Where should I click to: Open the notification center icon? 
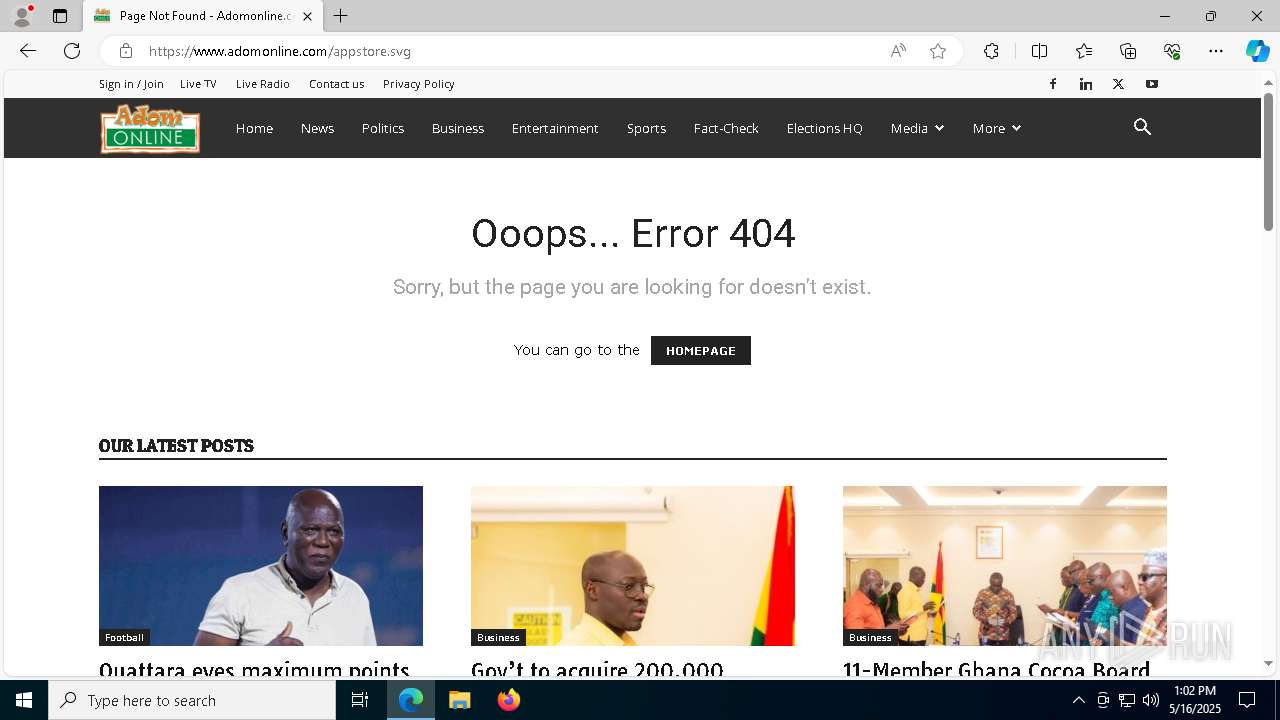coord(1247,700)
